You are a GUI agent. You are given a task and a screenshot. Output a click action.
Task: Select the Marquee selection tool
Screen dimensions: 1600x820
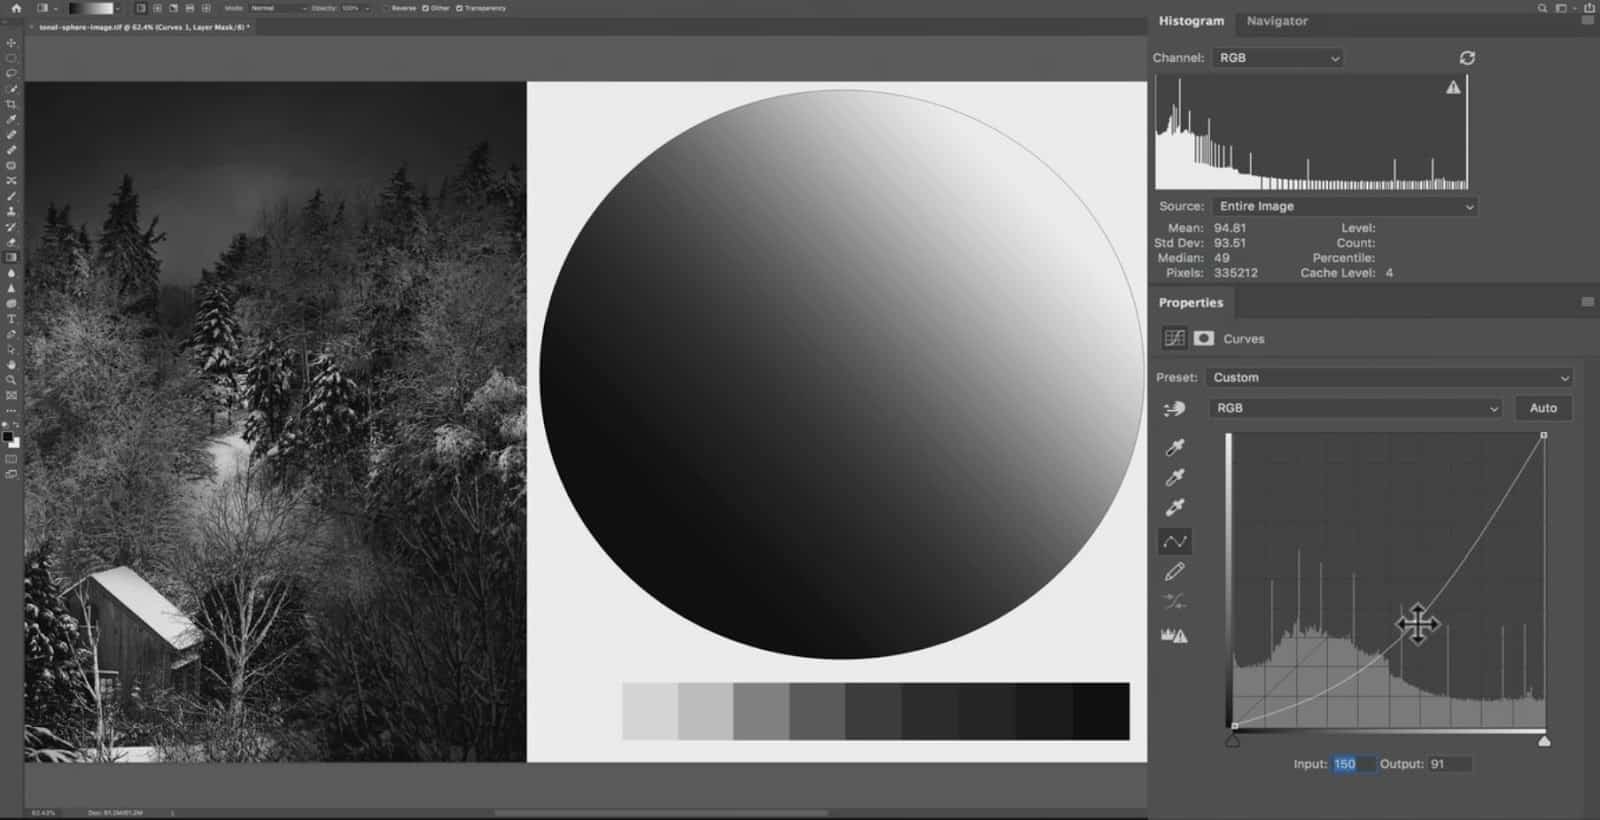(x=12, y=58)
